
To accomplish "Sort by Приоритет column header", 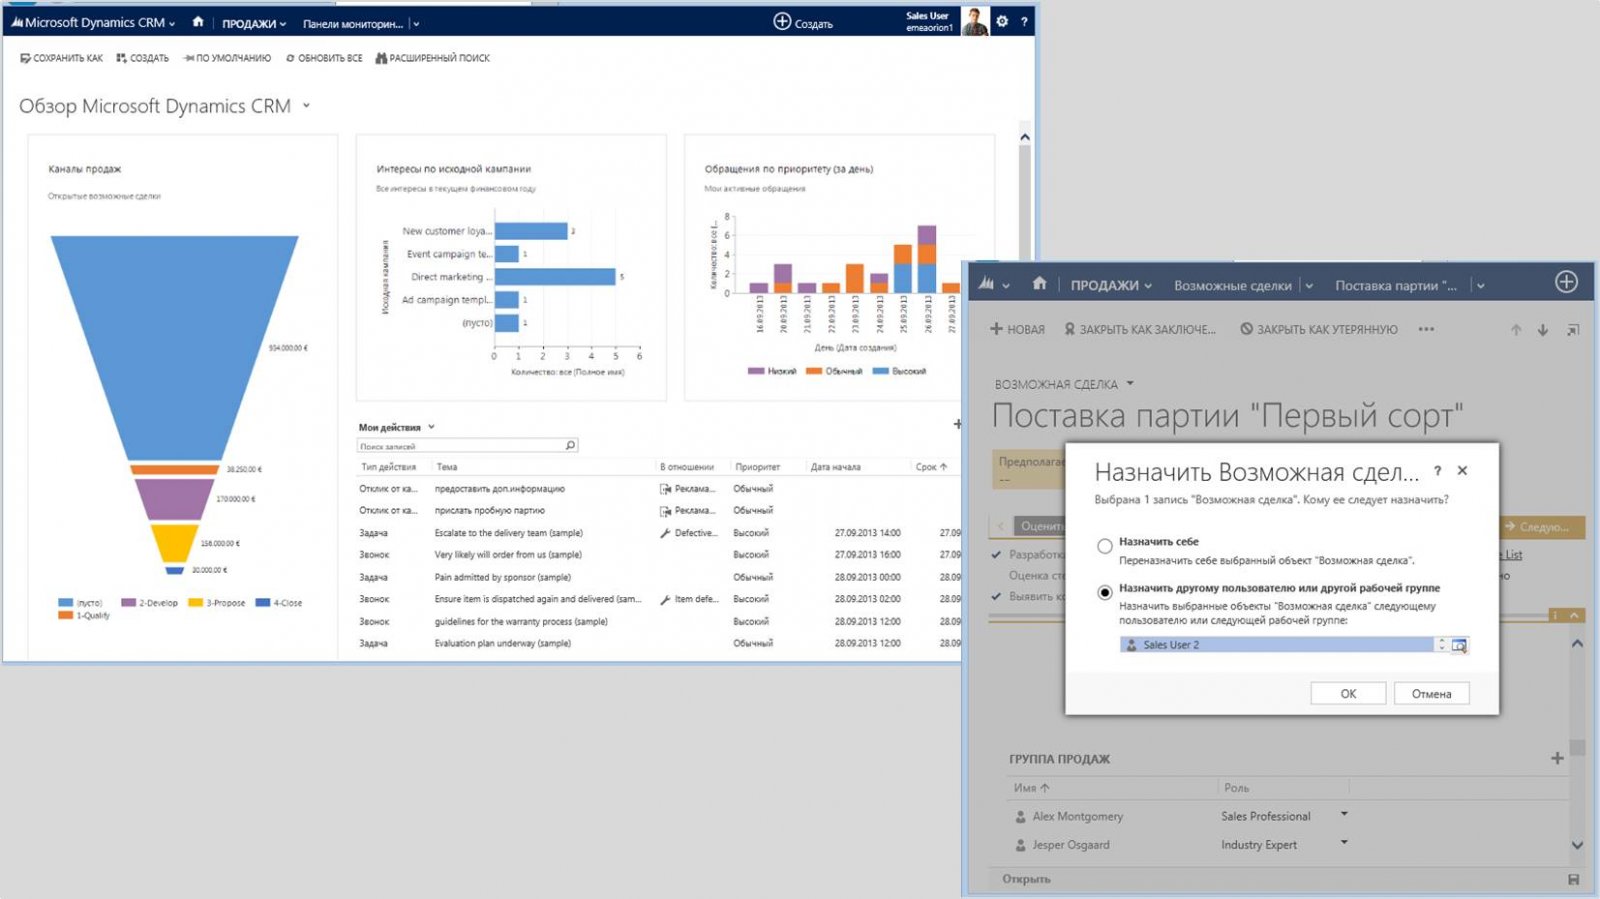I will [x=757, y=467].
